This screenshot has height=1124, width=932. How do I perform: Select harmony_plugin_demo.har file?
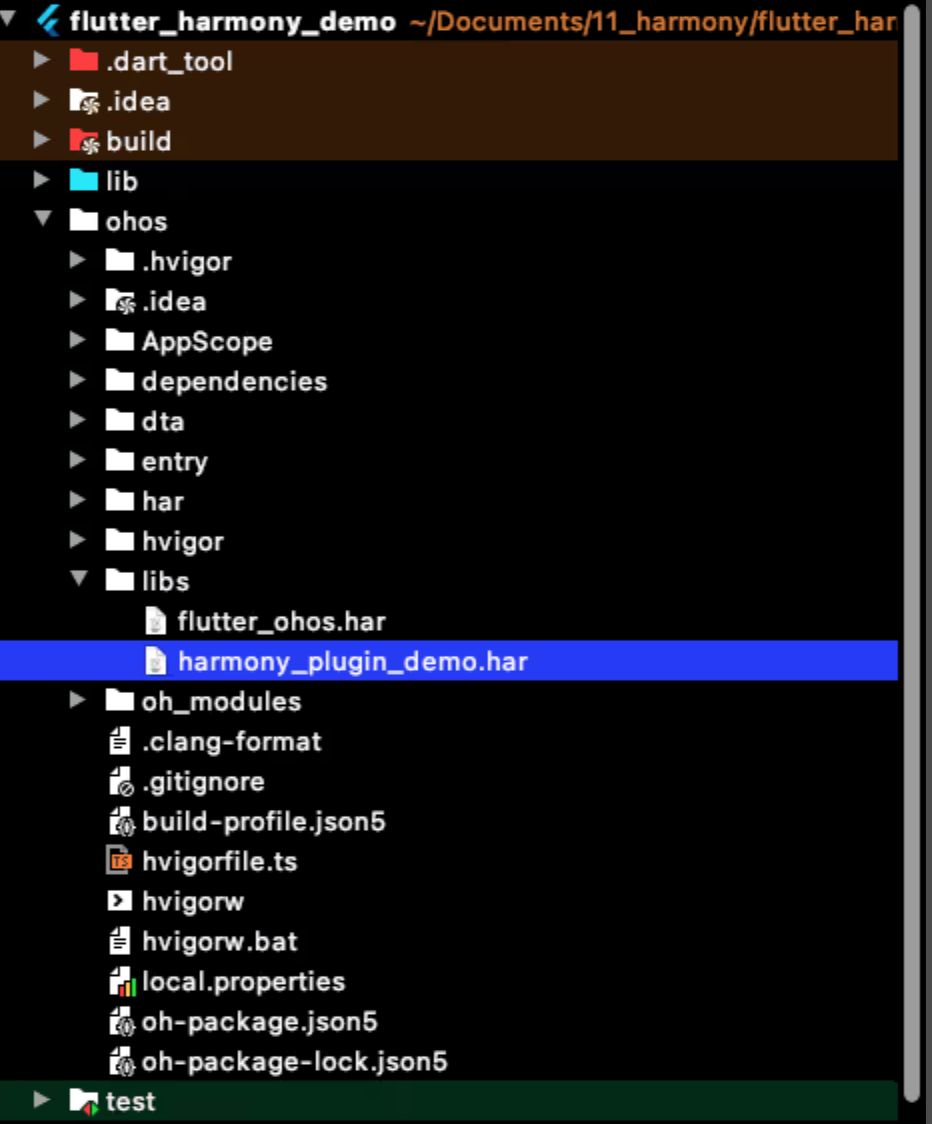449,661
